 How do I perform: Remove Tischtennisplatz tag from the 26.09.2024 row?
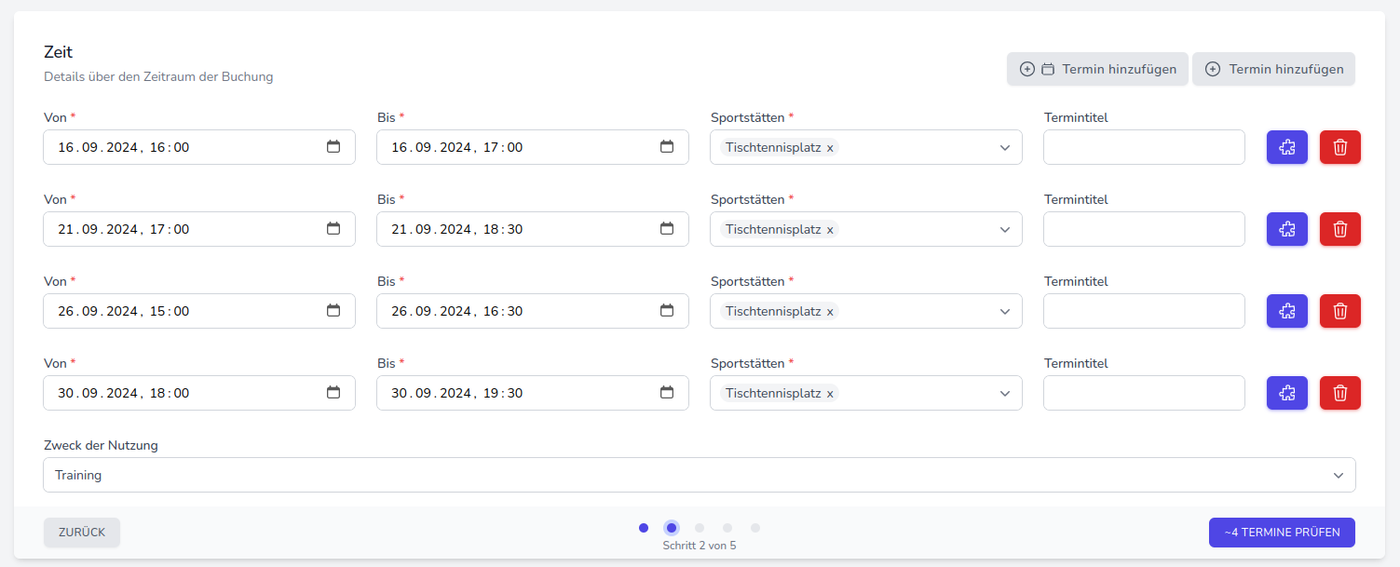point(830,312)
